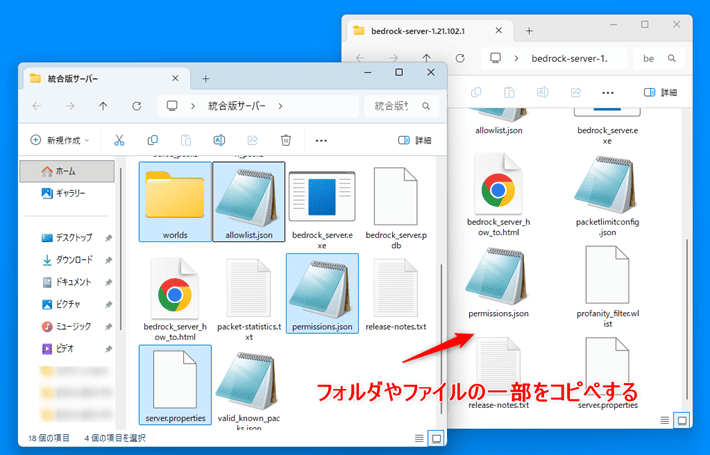Open ダウンロード in the sidebar
Image resolution: width=710 pixels, height=455 pixels.
click(74, 260)
